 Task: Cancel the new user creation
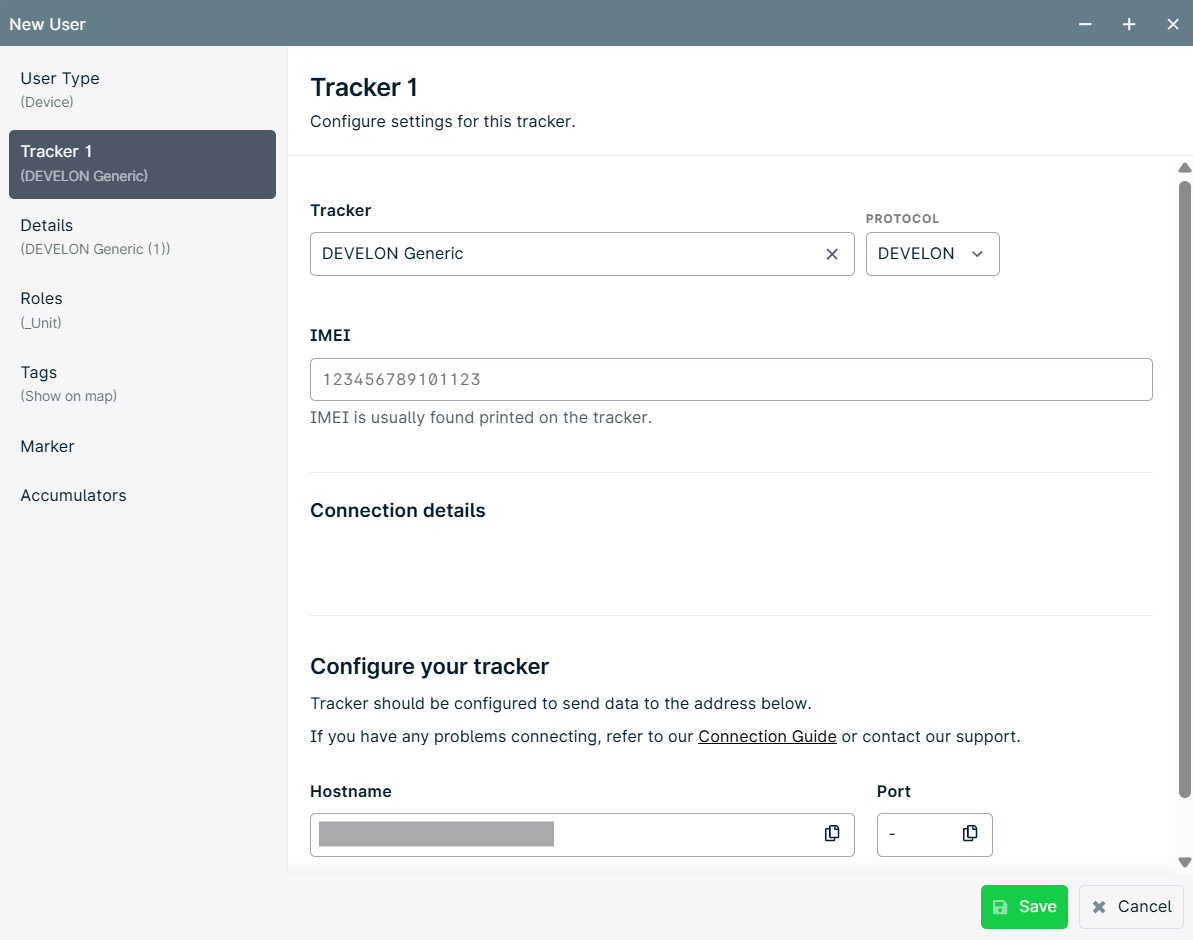coord(1131,907)
